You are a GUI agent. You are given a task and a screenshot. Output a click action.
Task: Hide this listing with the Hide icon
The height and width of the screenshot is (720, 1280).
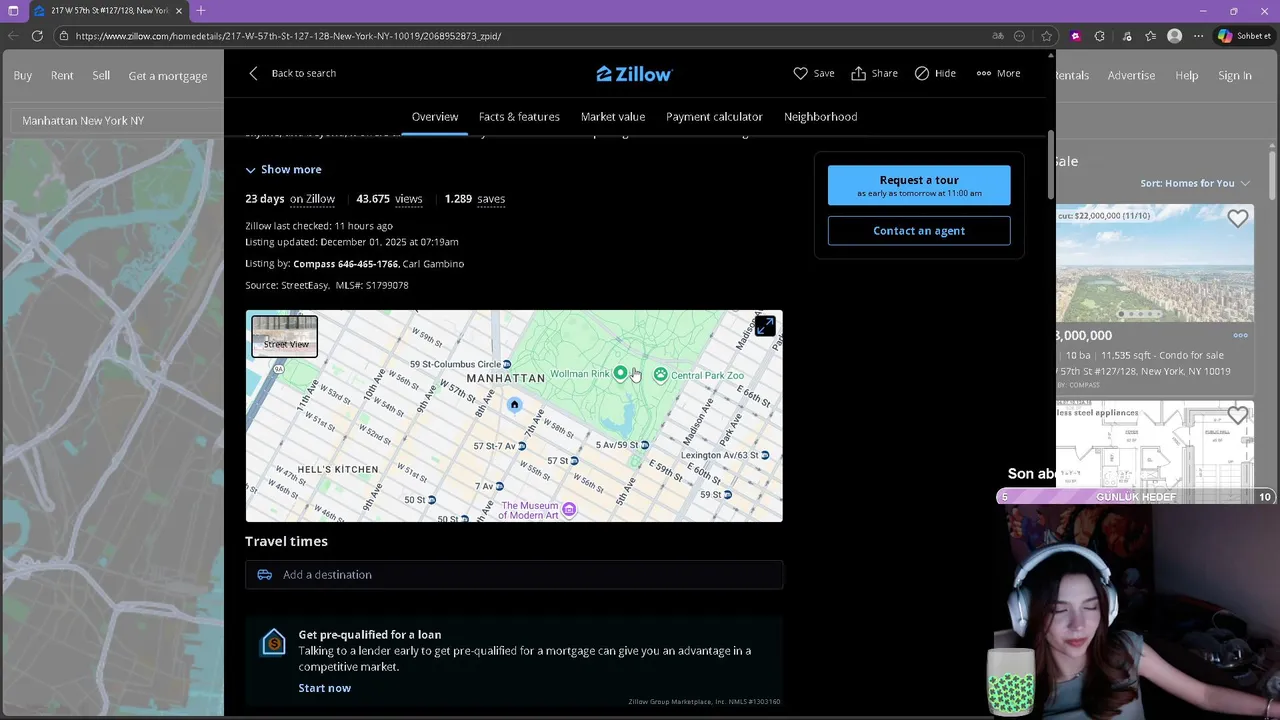pyautogui.click(x=922, y=73)
